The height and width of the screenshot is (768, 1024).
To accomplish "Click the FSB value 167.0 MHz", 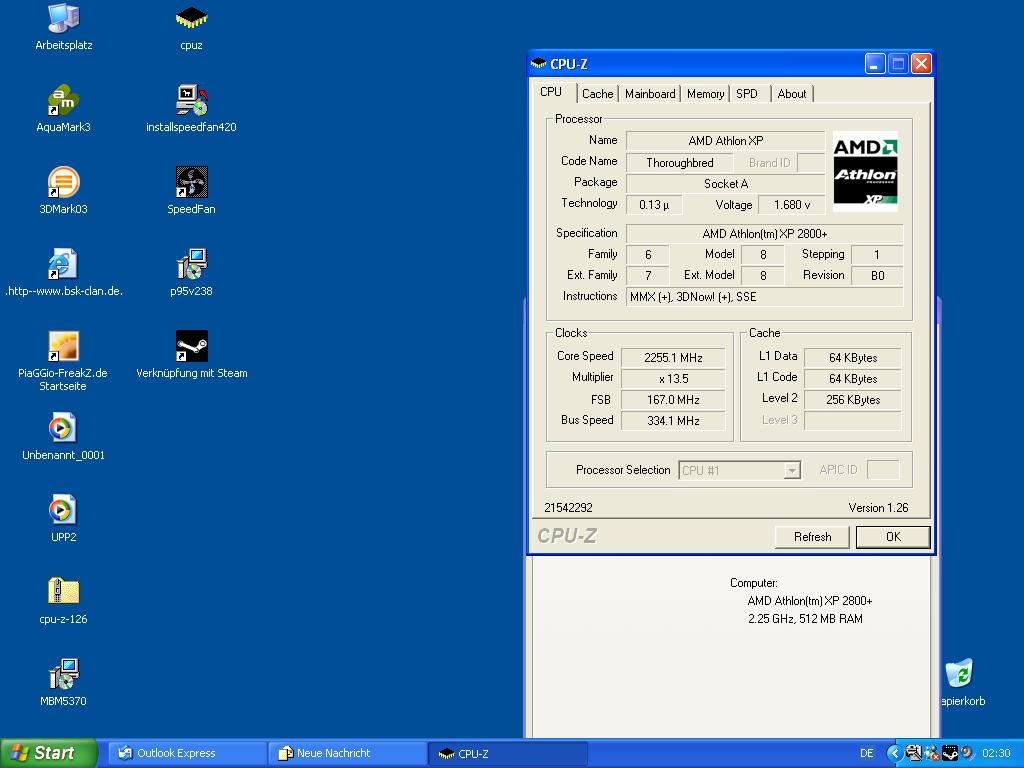I will coord(673,400).
